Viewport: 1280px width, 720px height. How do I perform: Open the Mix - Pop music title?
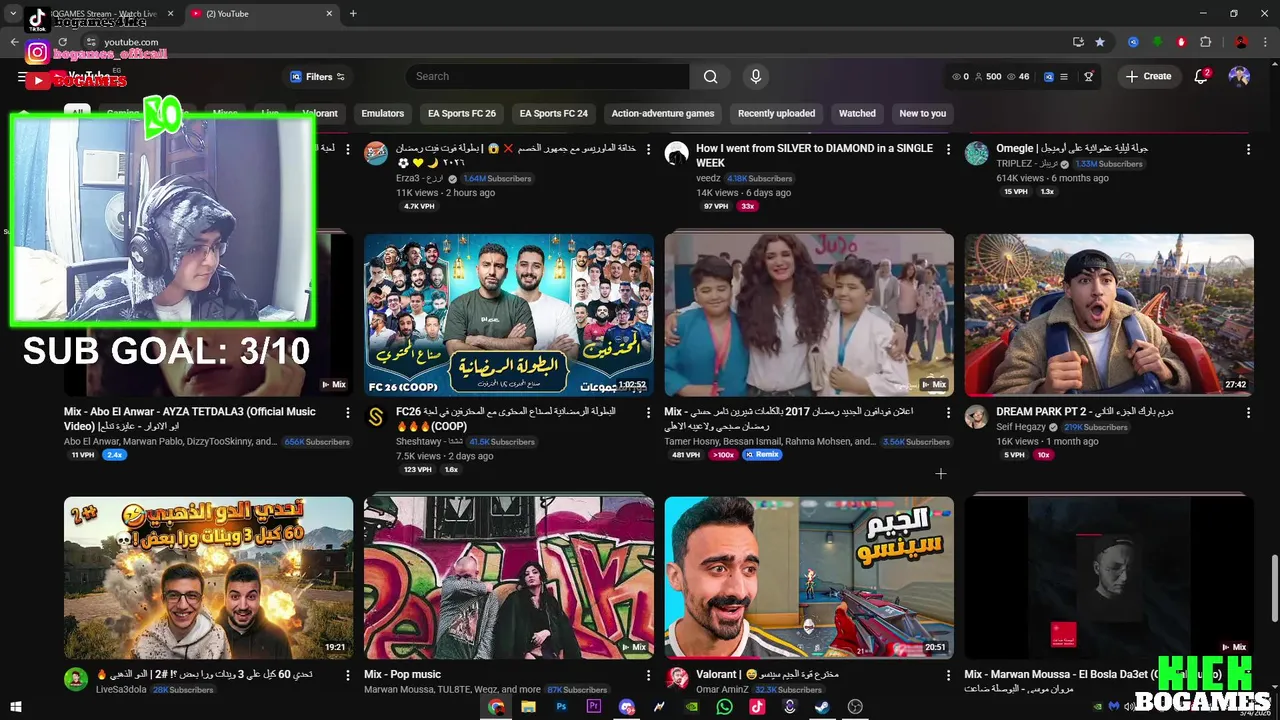coord(402,675)
